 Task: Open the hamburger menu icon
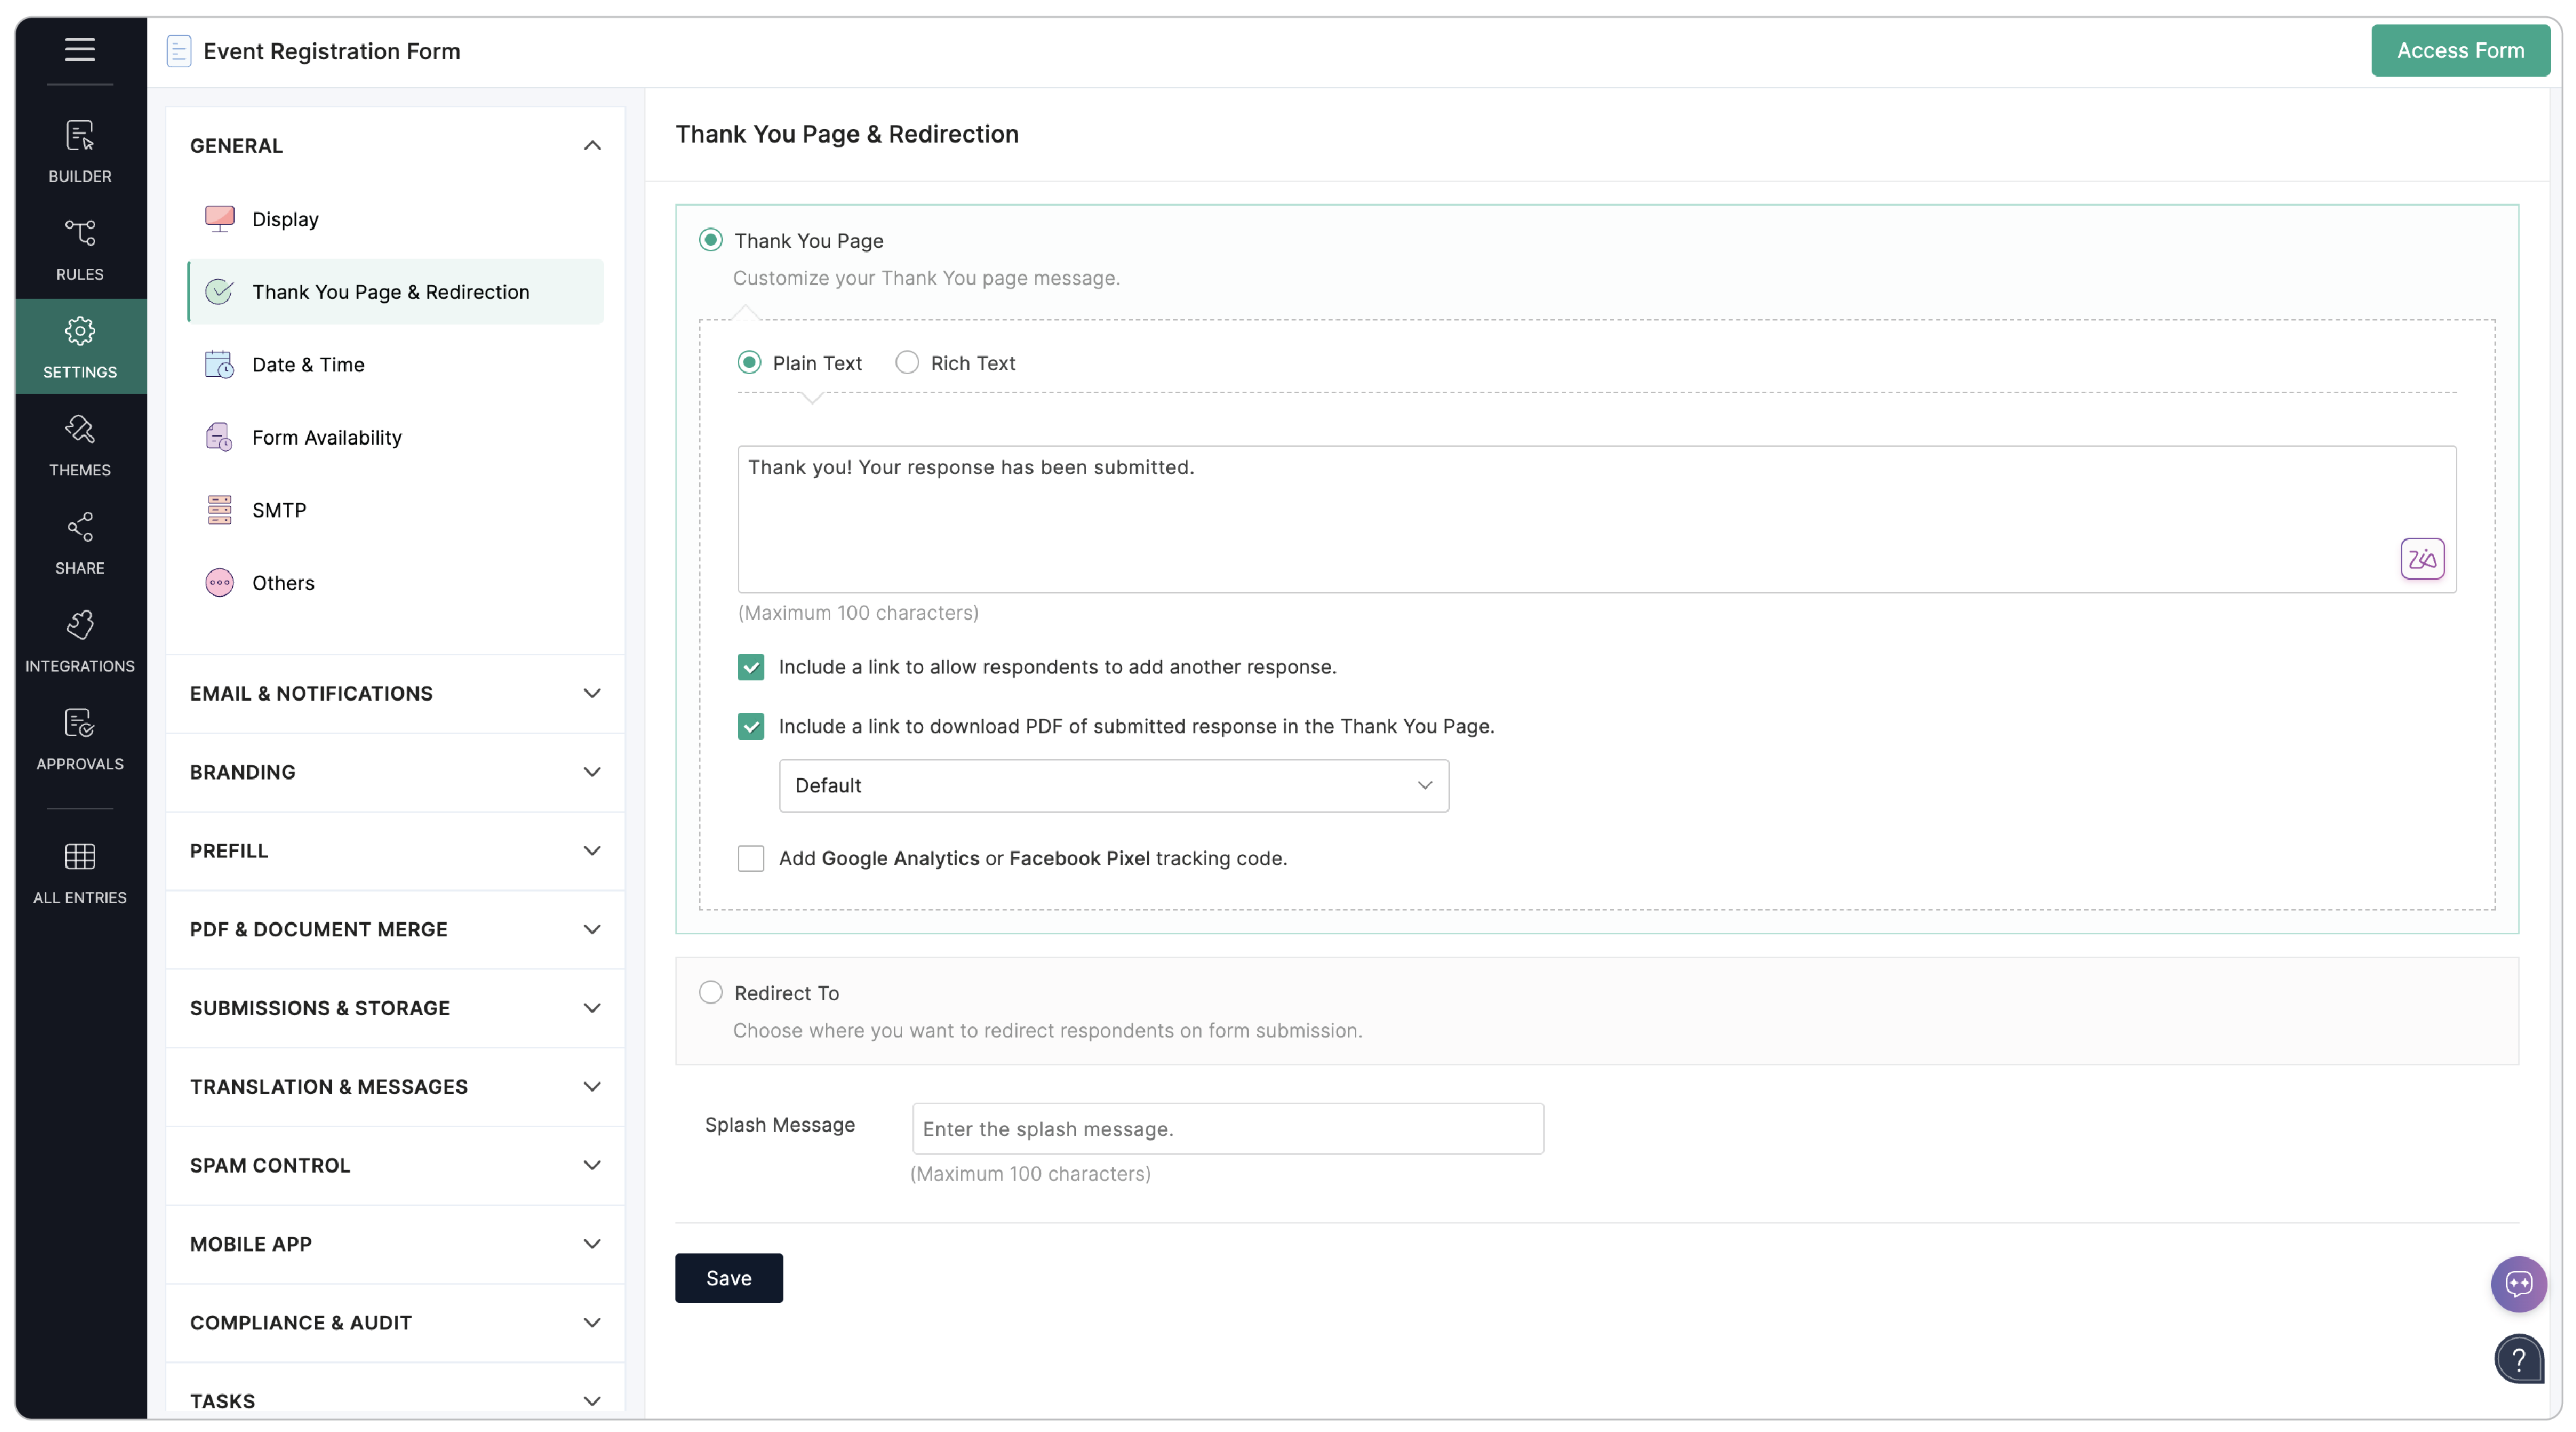pyautogui.click(x=80, y=49)
